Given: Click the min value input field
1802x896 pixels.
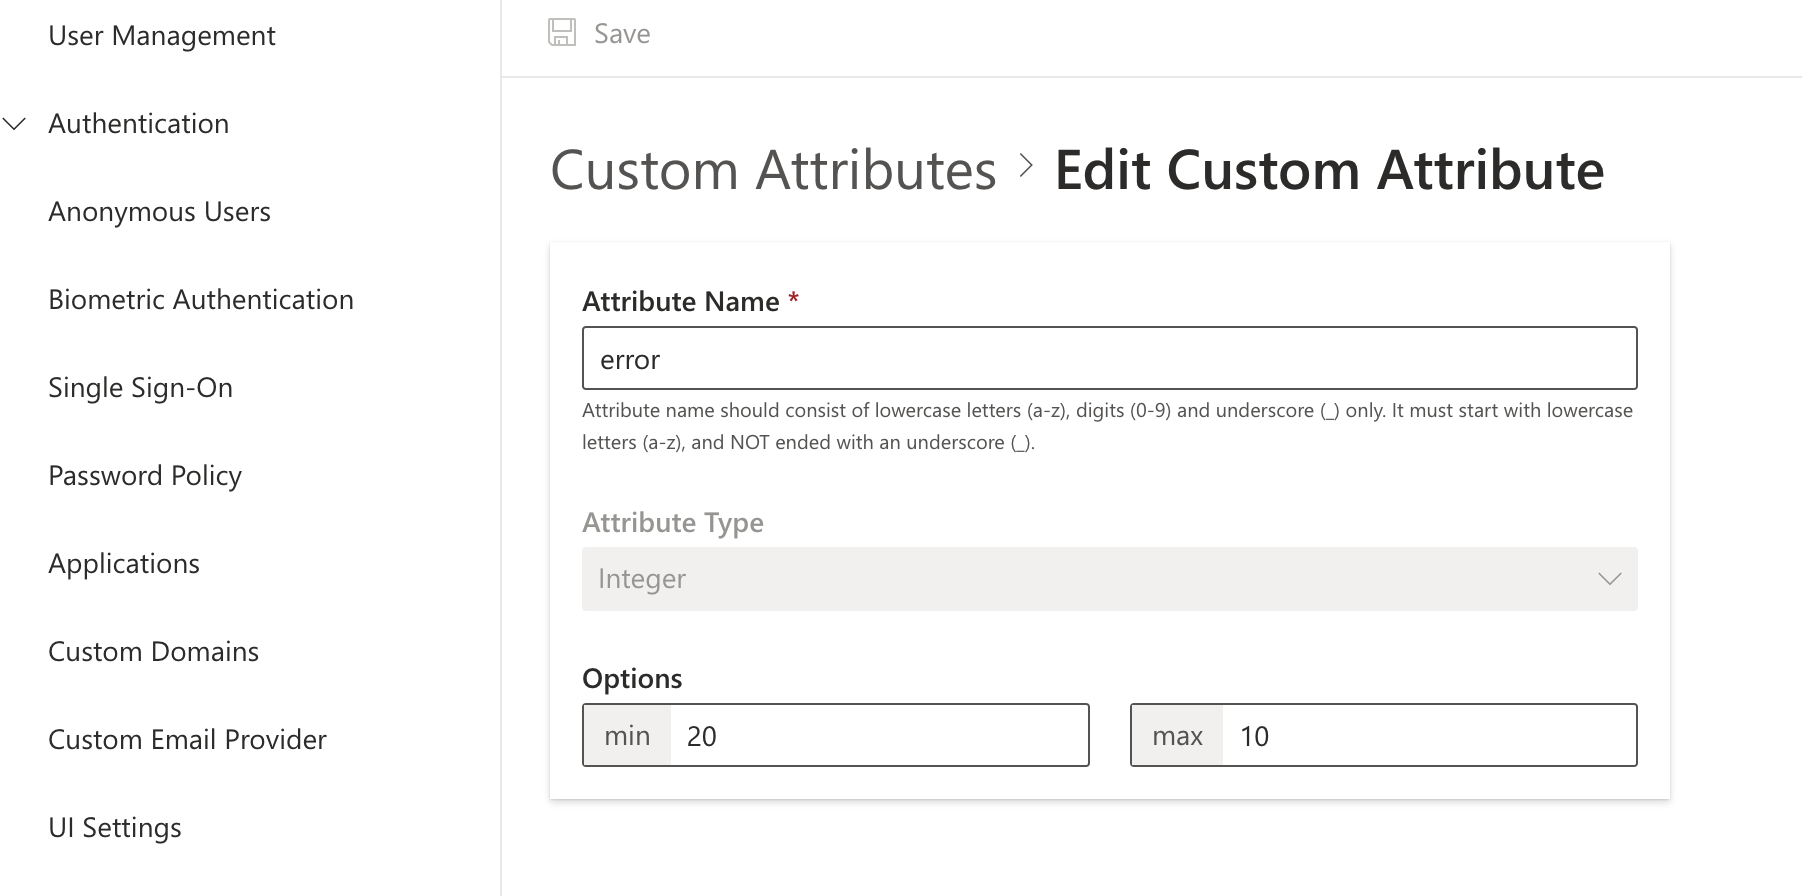Looking at the screenshot, I should [879, 736].
